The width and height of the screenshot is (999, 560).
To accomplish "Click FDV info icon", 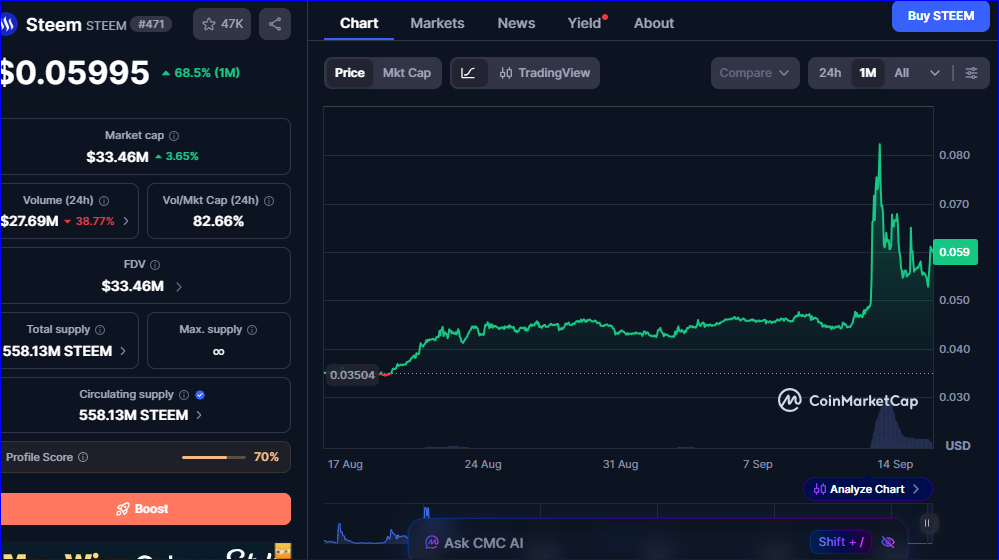I will pos(155,264).
